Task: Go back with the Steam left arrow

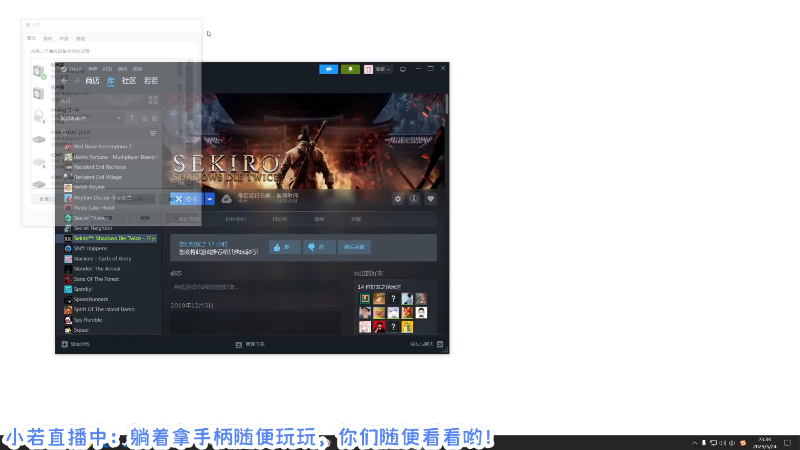Action: (64, 81)
